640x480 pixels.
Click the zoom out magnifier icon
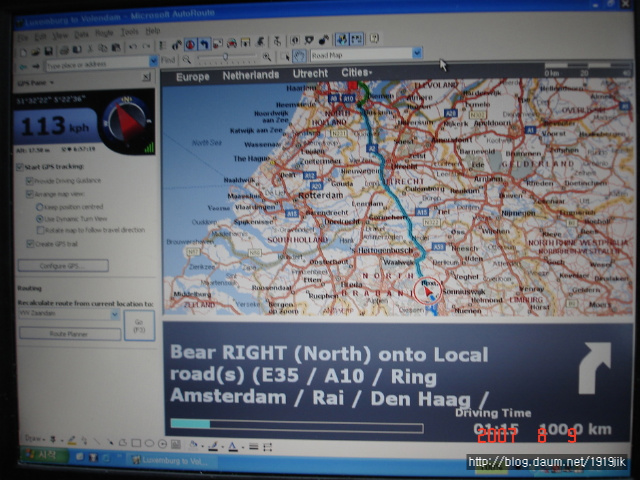187,60
